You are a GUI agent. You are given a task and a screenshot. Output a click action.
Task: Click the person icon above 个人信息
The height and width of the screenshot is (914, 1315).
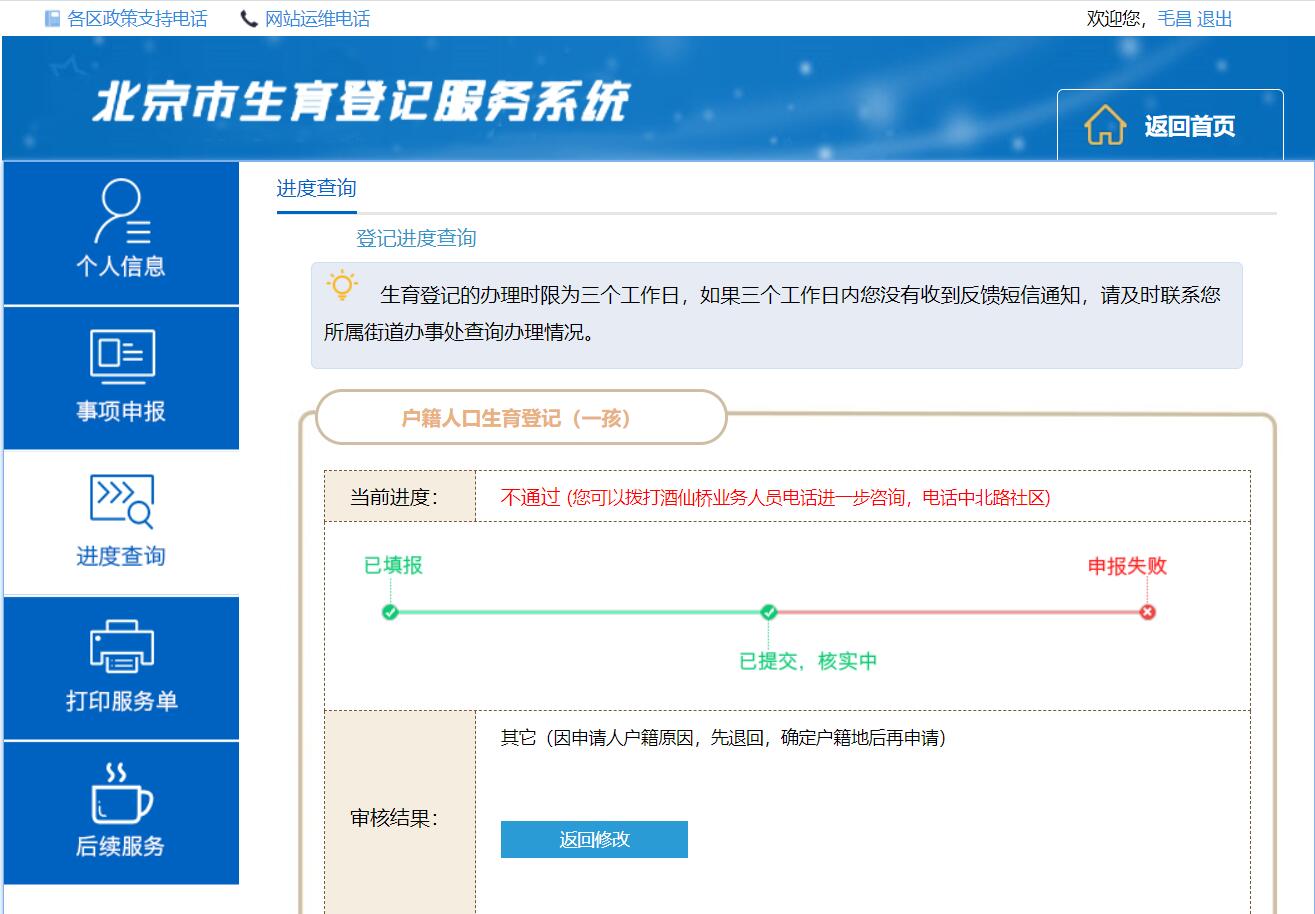(x=122, y=212)
